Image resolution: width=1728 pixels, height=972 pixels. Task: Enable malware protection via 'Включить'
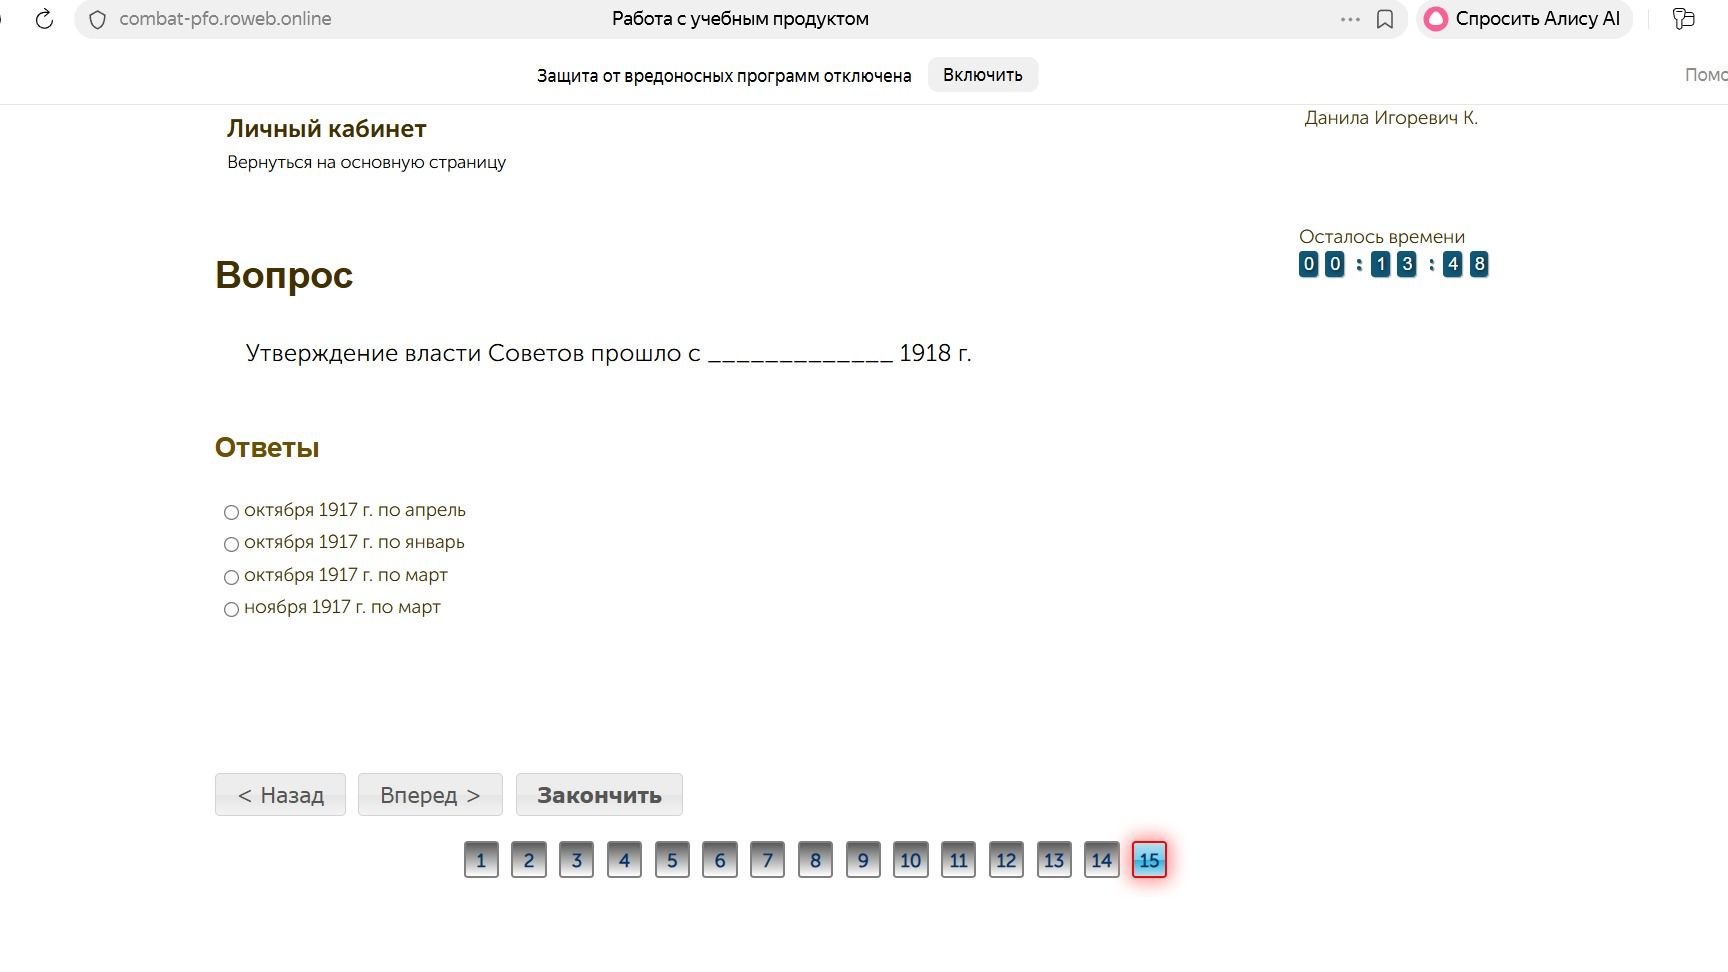point(983,75)
